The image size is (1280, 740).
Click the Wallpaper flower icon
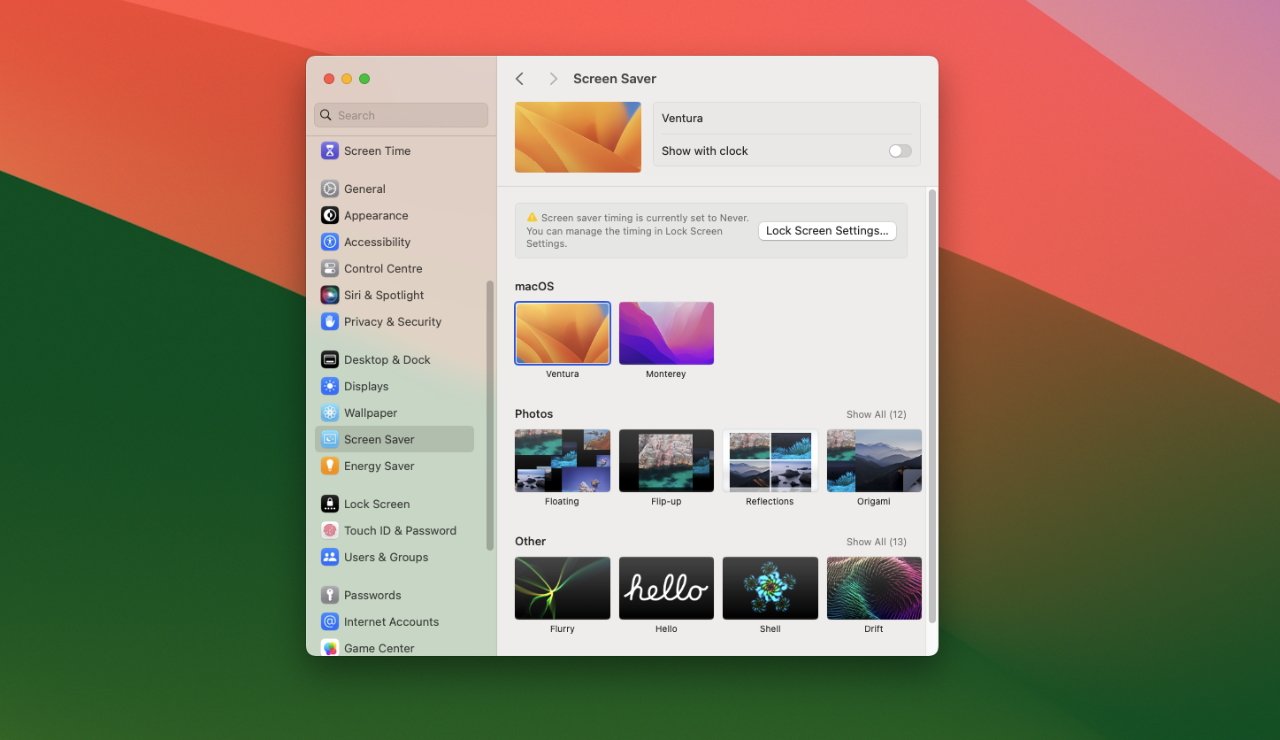[x=330, y=413]
